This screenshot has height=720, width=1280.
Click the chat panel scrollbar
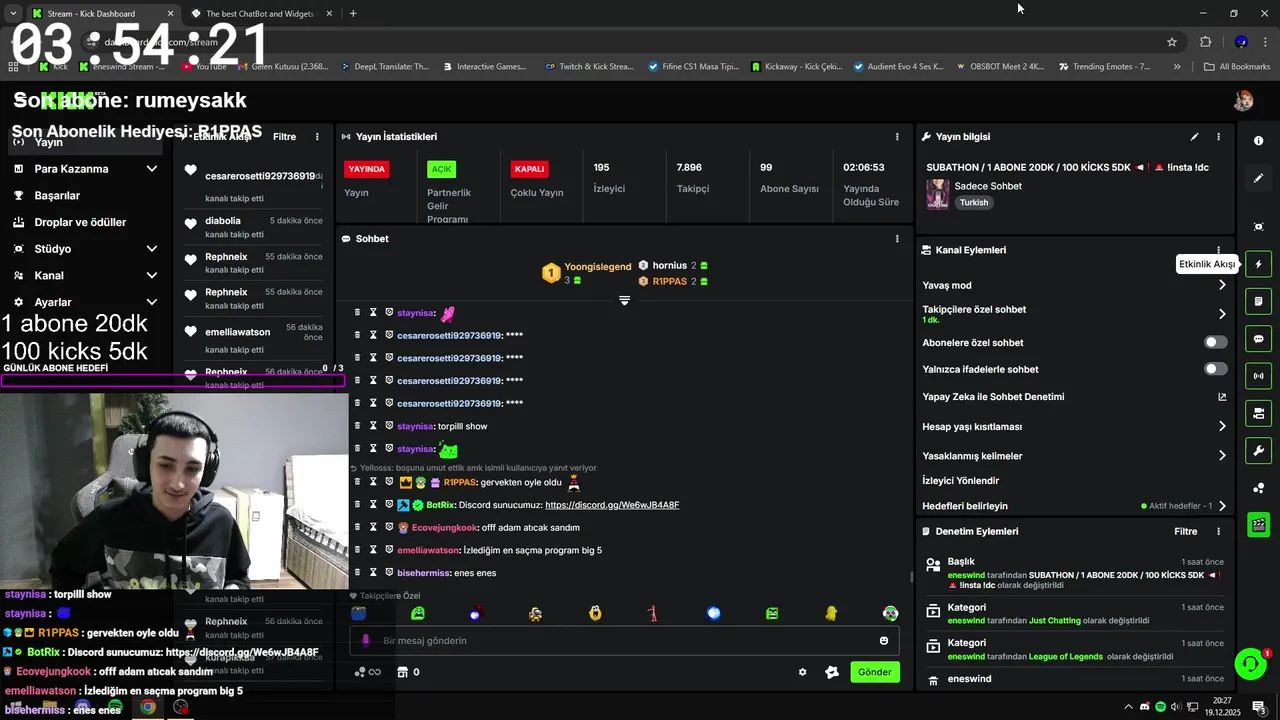click(911, 577)
